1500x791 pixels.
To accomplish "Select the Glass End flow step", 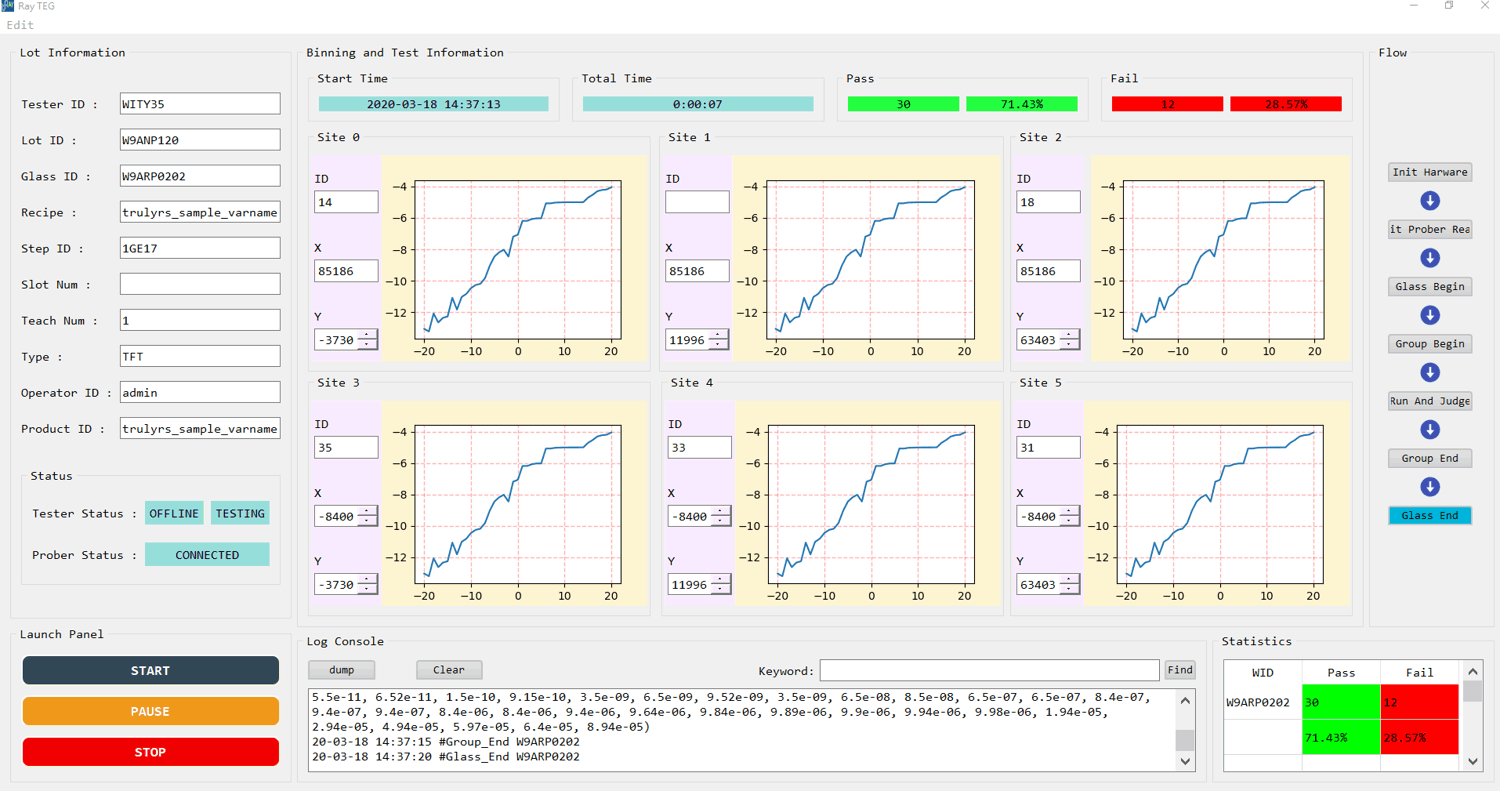I will coord(1430,516).
